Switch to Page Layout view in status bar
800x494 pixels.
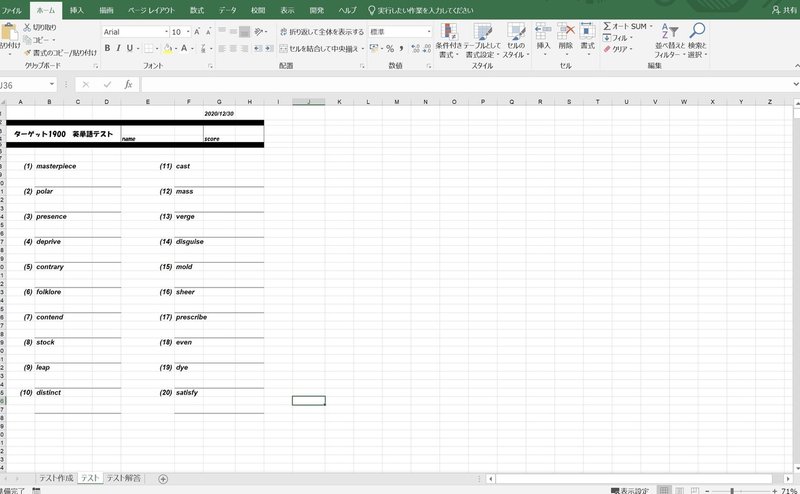(680, 490)
